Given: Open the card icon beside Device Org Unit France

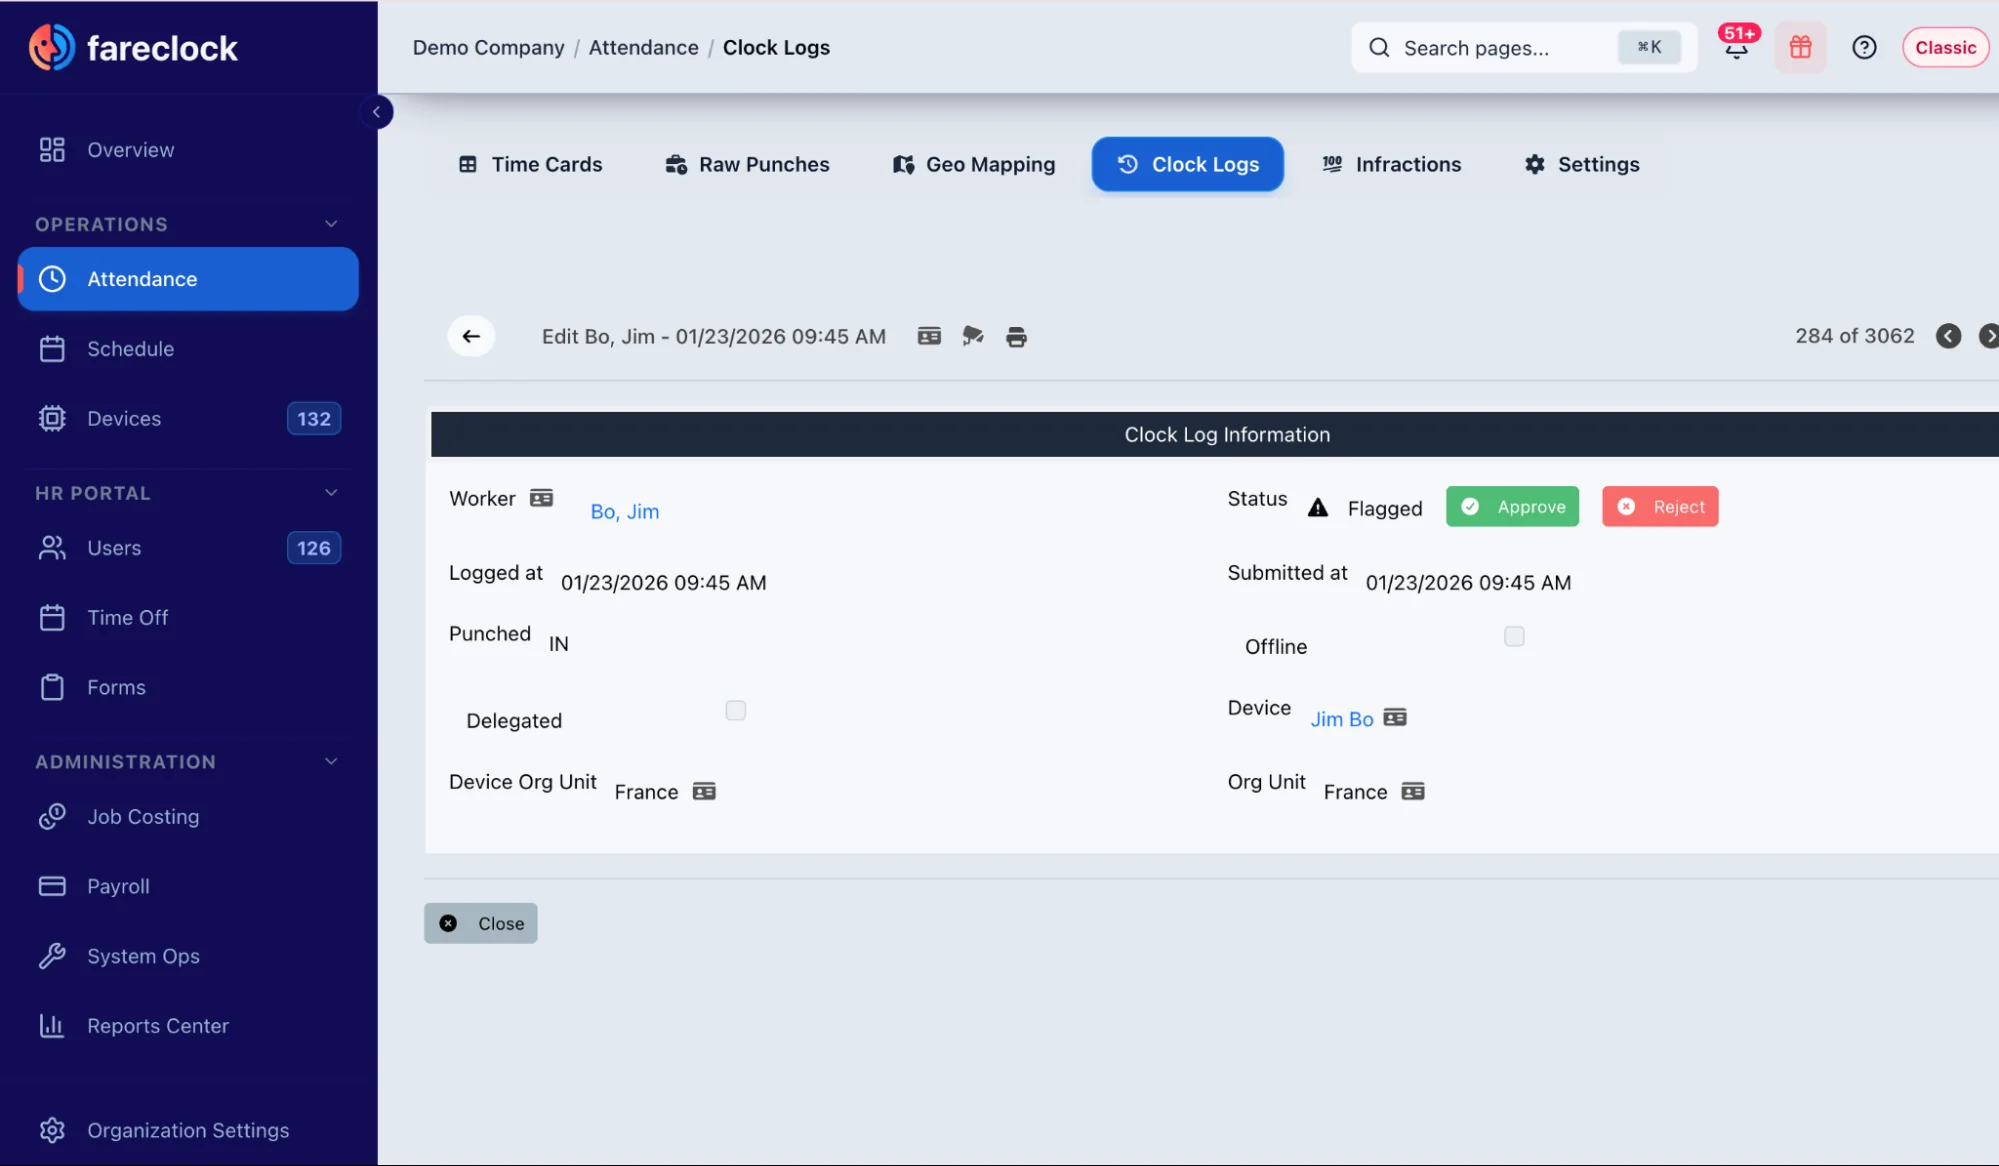Looking at the screenshot, I should [x=704, y=791].
